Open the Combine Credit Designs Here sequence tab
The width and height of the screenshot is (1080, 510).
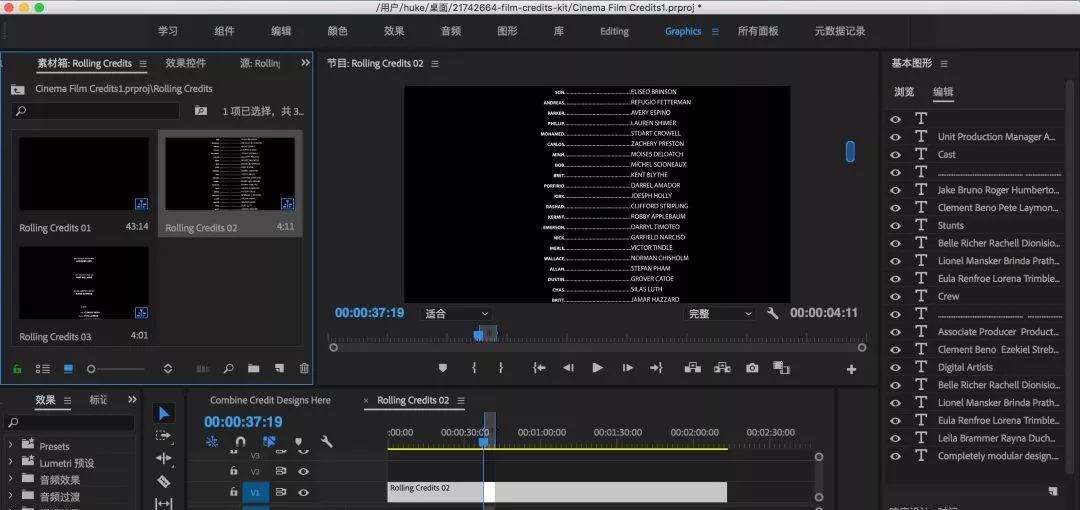click(x=270, y=400)
